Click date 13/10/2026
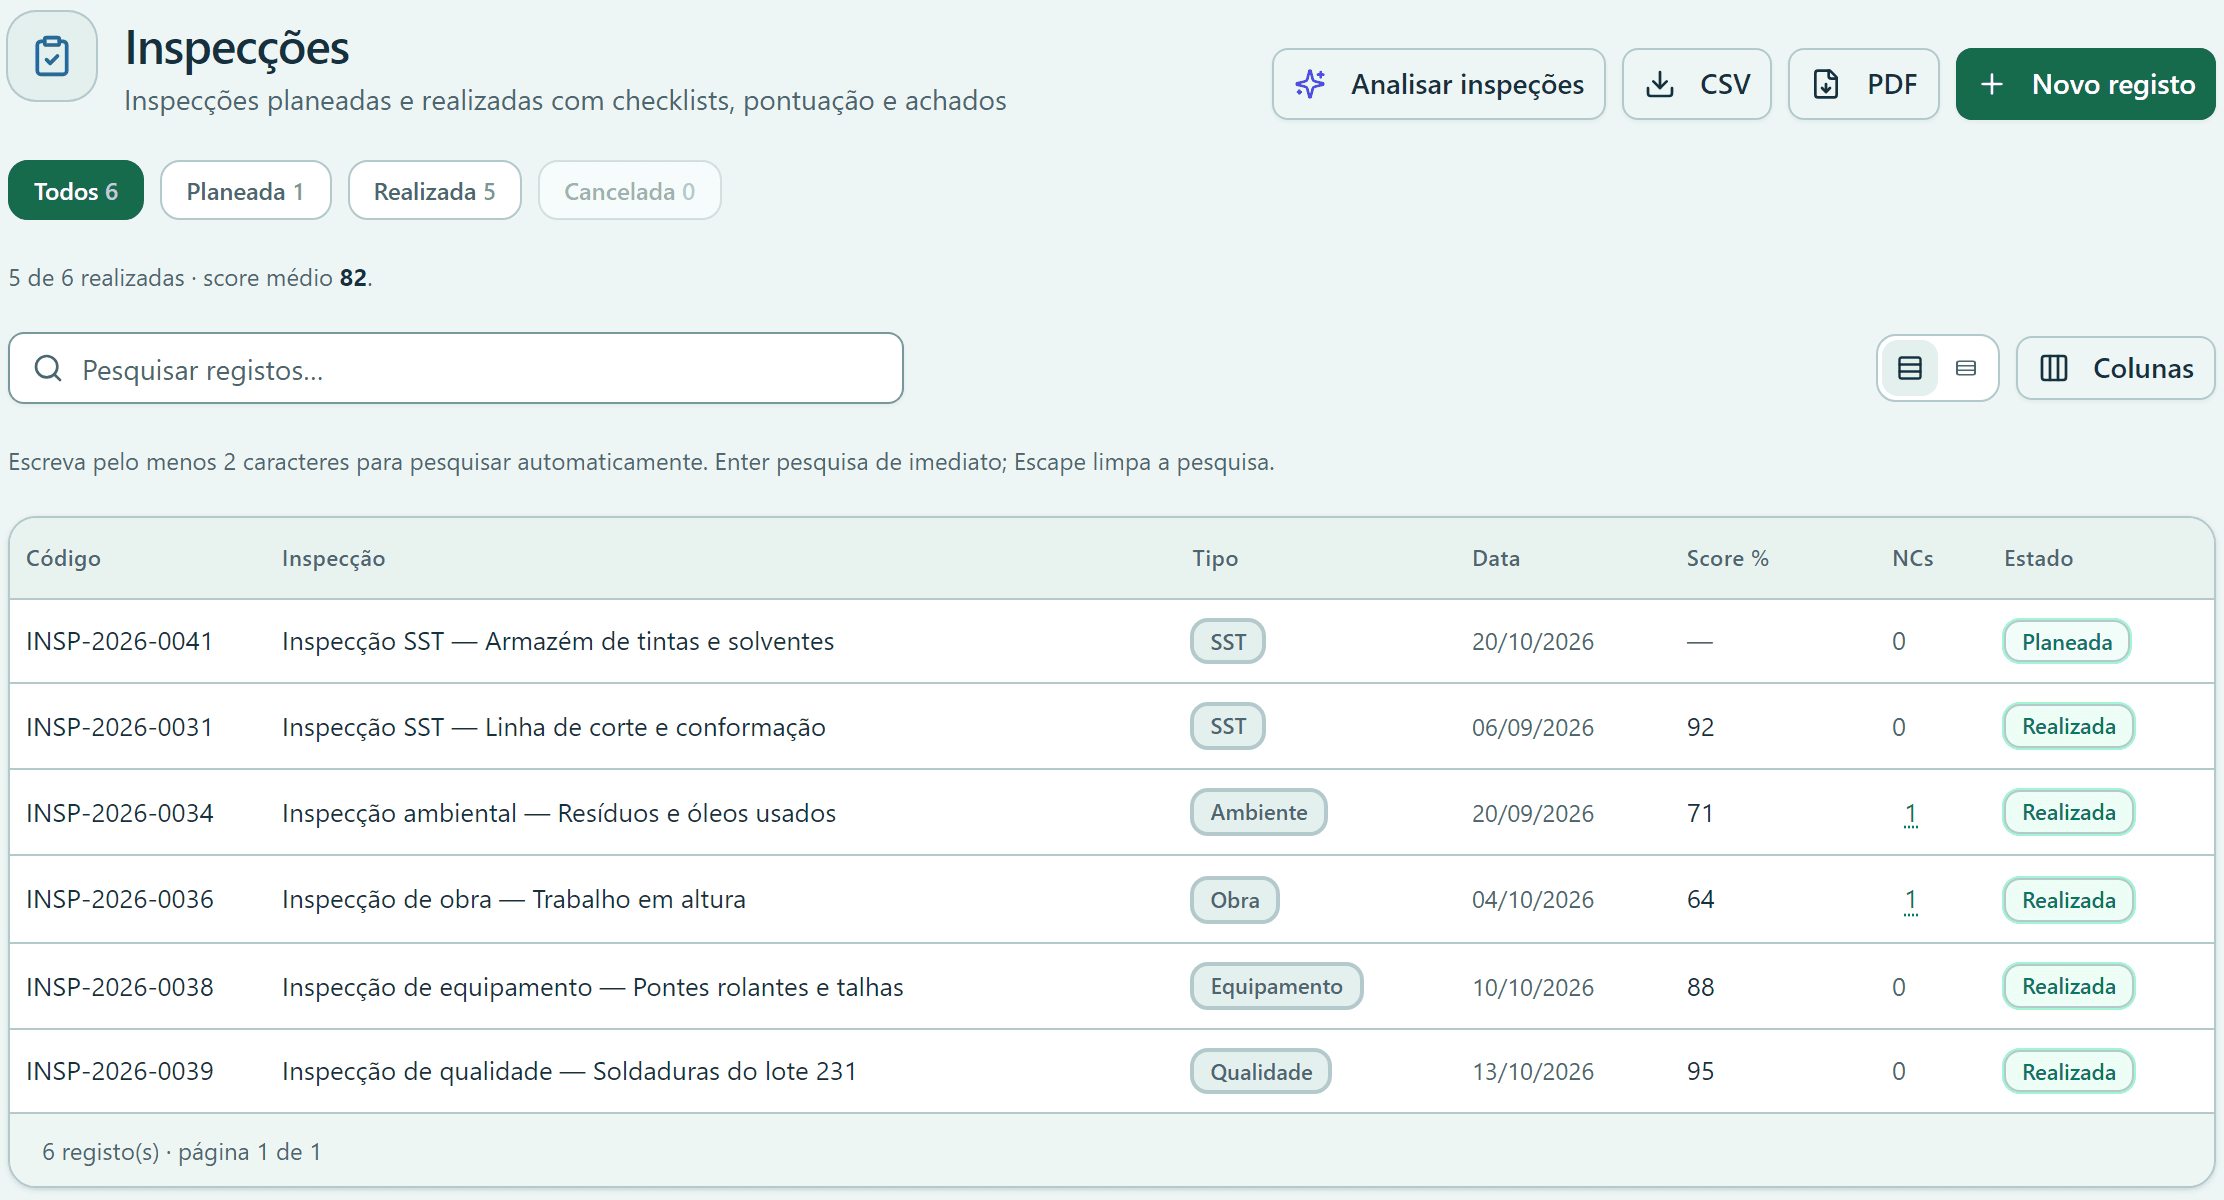Screen dimensions: 2224x1200 1532,1072
